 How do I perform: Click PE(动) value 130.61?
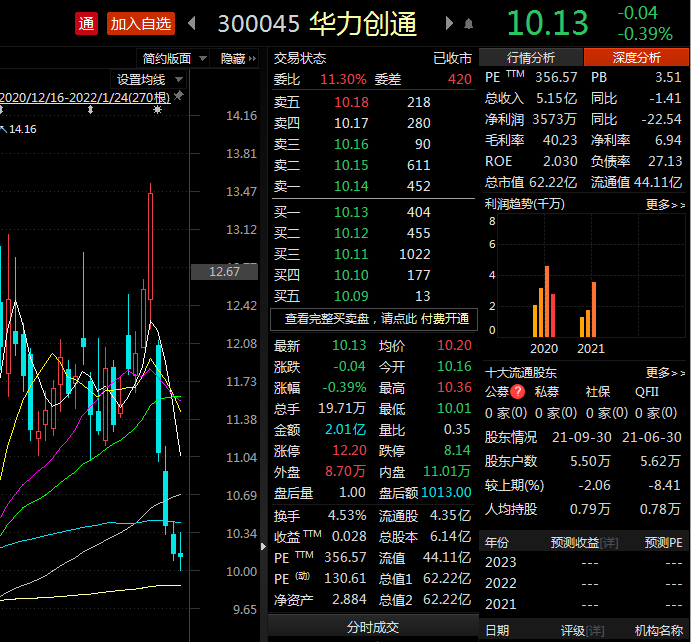coord(345,579)
